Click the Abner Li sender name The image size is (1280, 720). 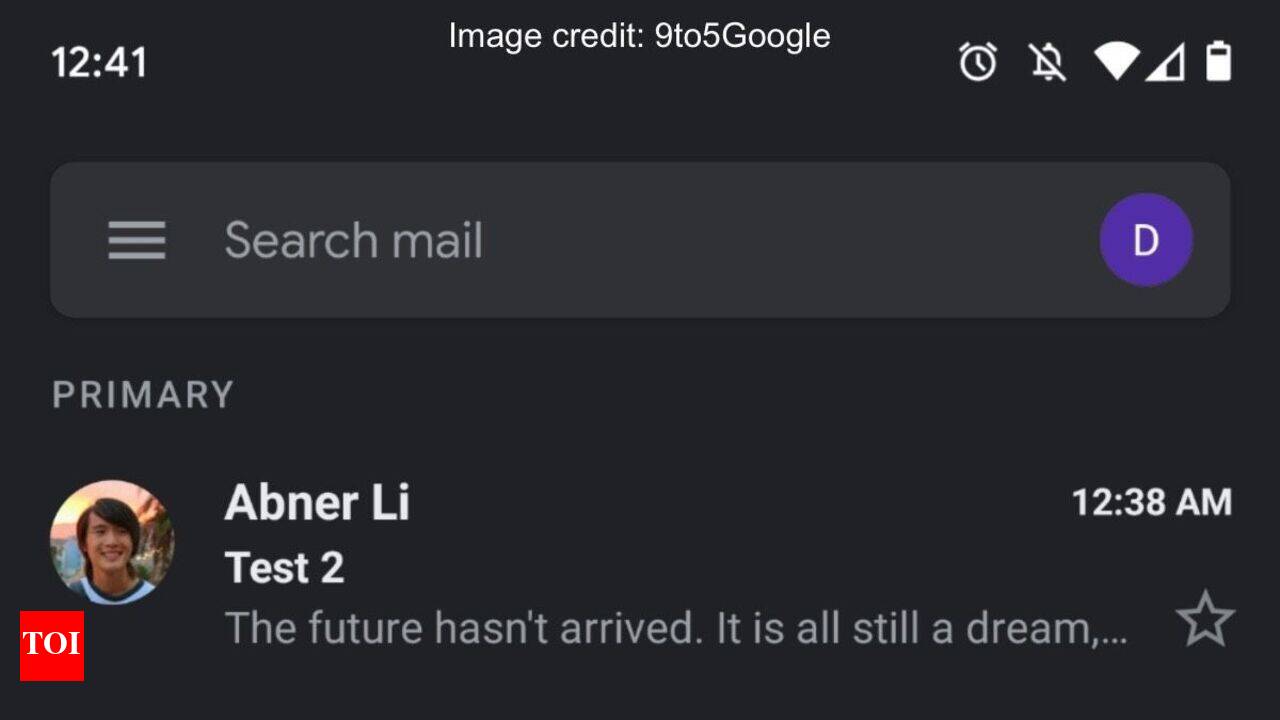317,502
